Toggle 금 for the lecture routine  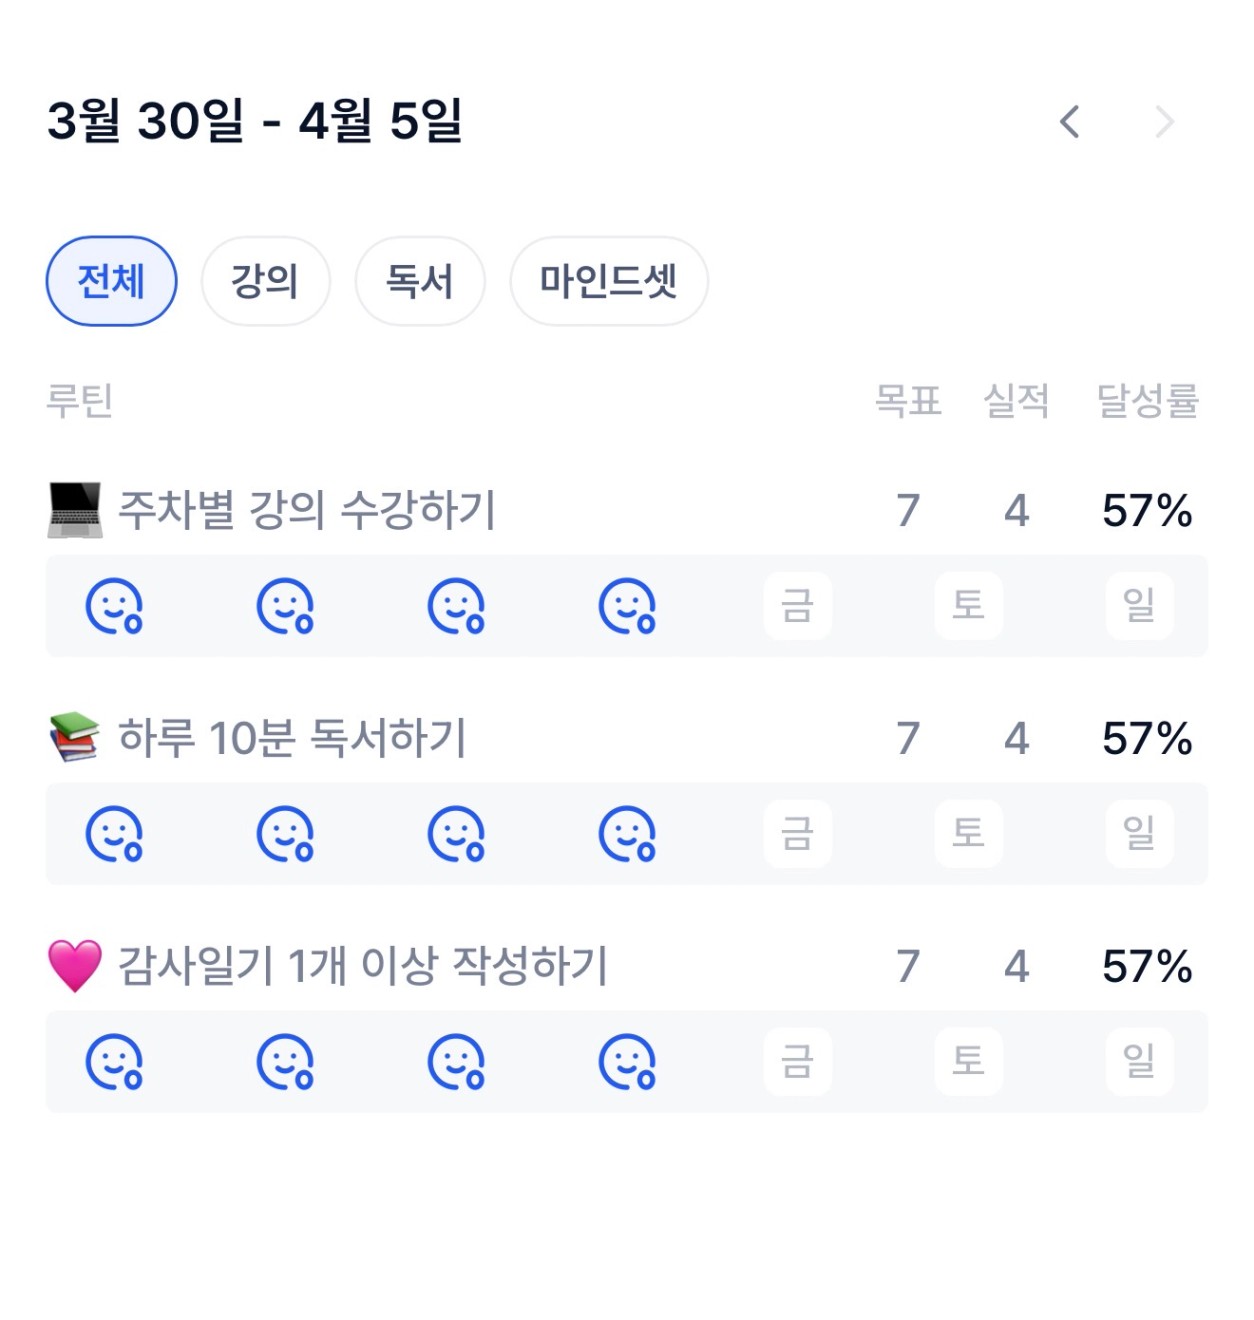797,606
